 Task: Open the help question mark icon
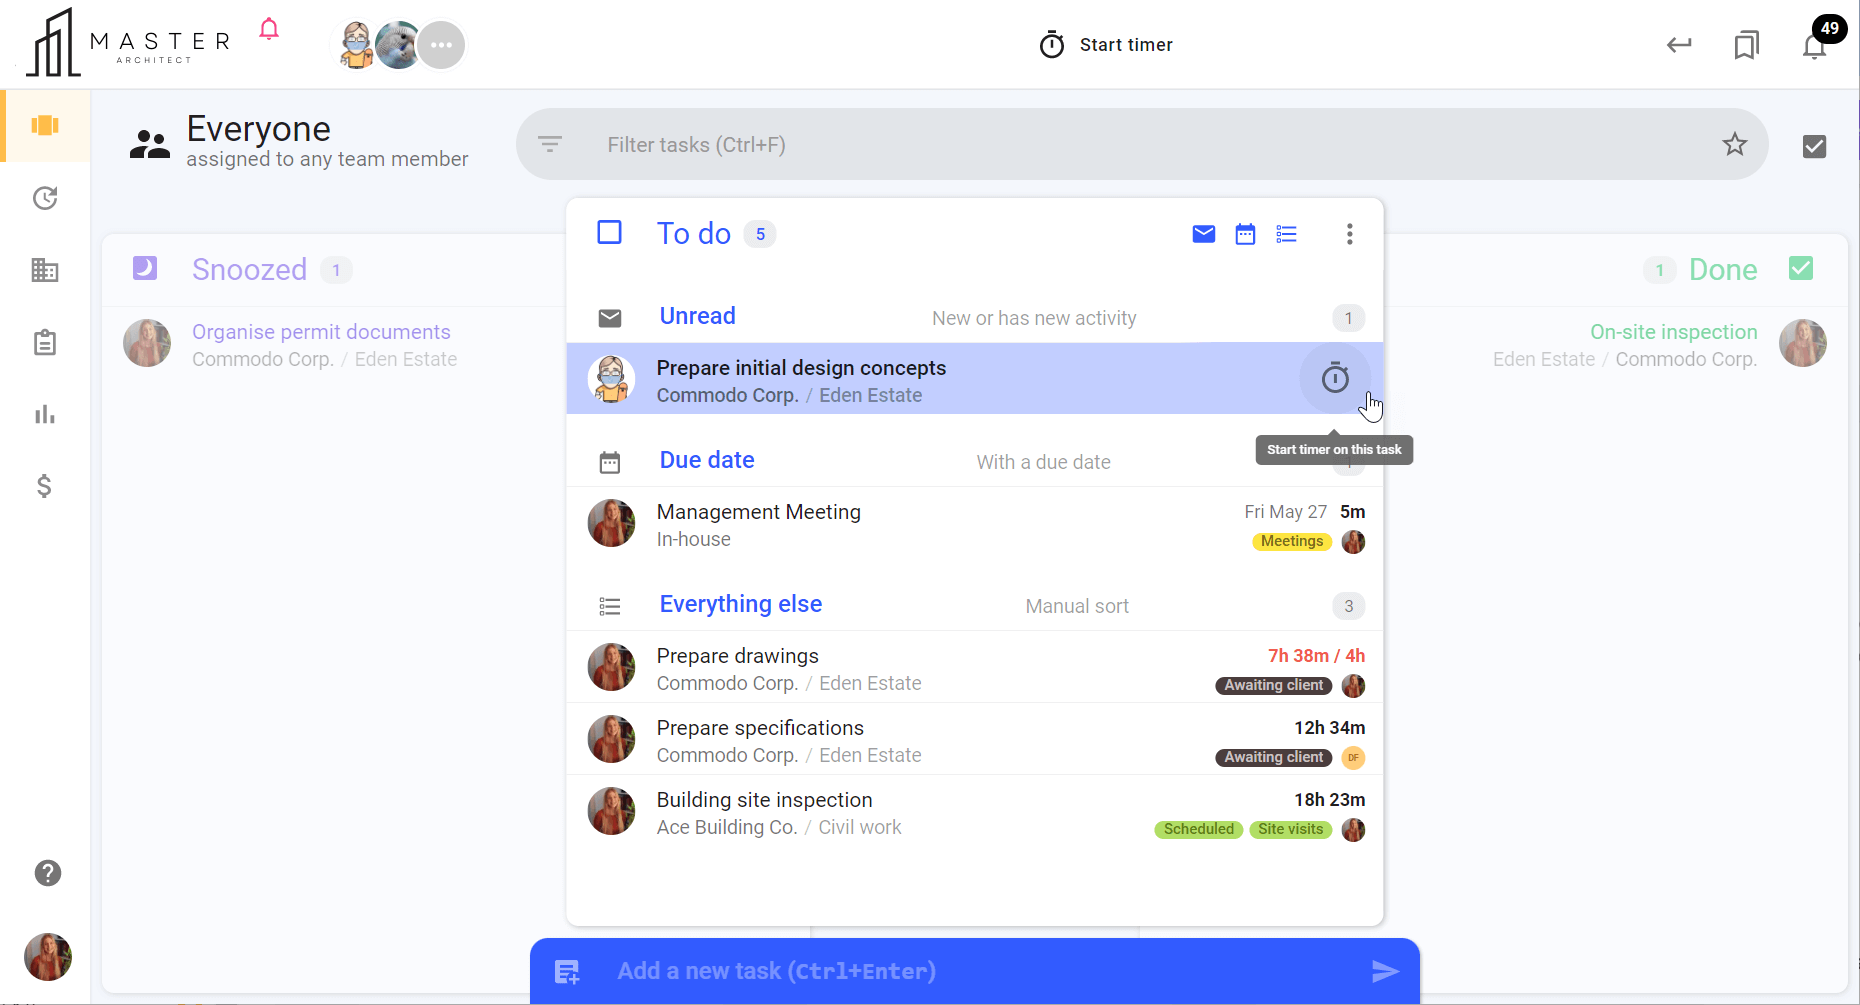tap(47, 873)
